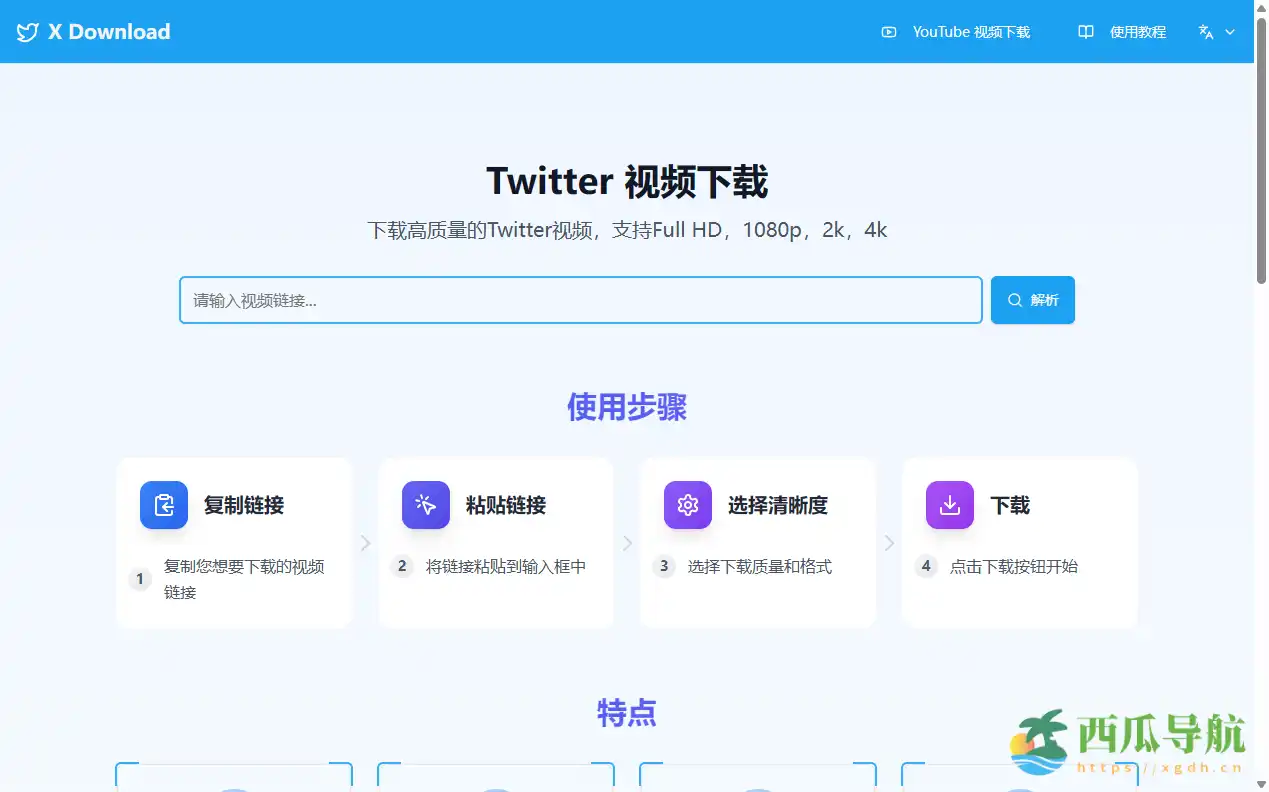
Task: Click arrow between 复制链接 and 粘贴链接 cards
Action: click(x=365, y=542)
